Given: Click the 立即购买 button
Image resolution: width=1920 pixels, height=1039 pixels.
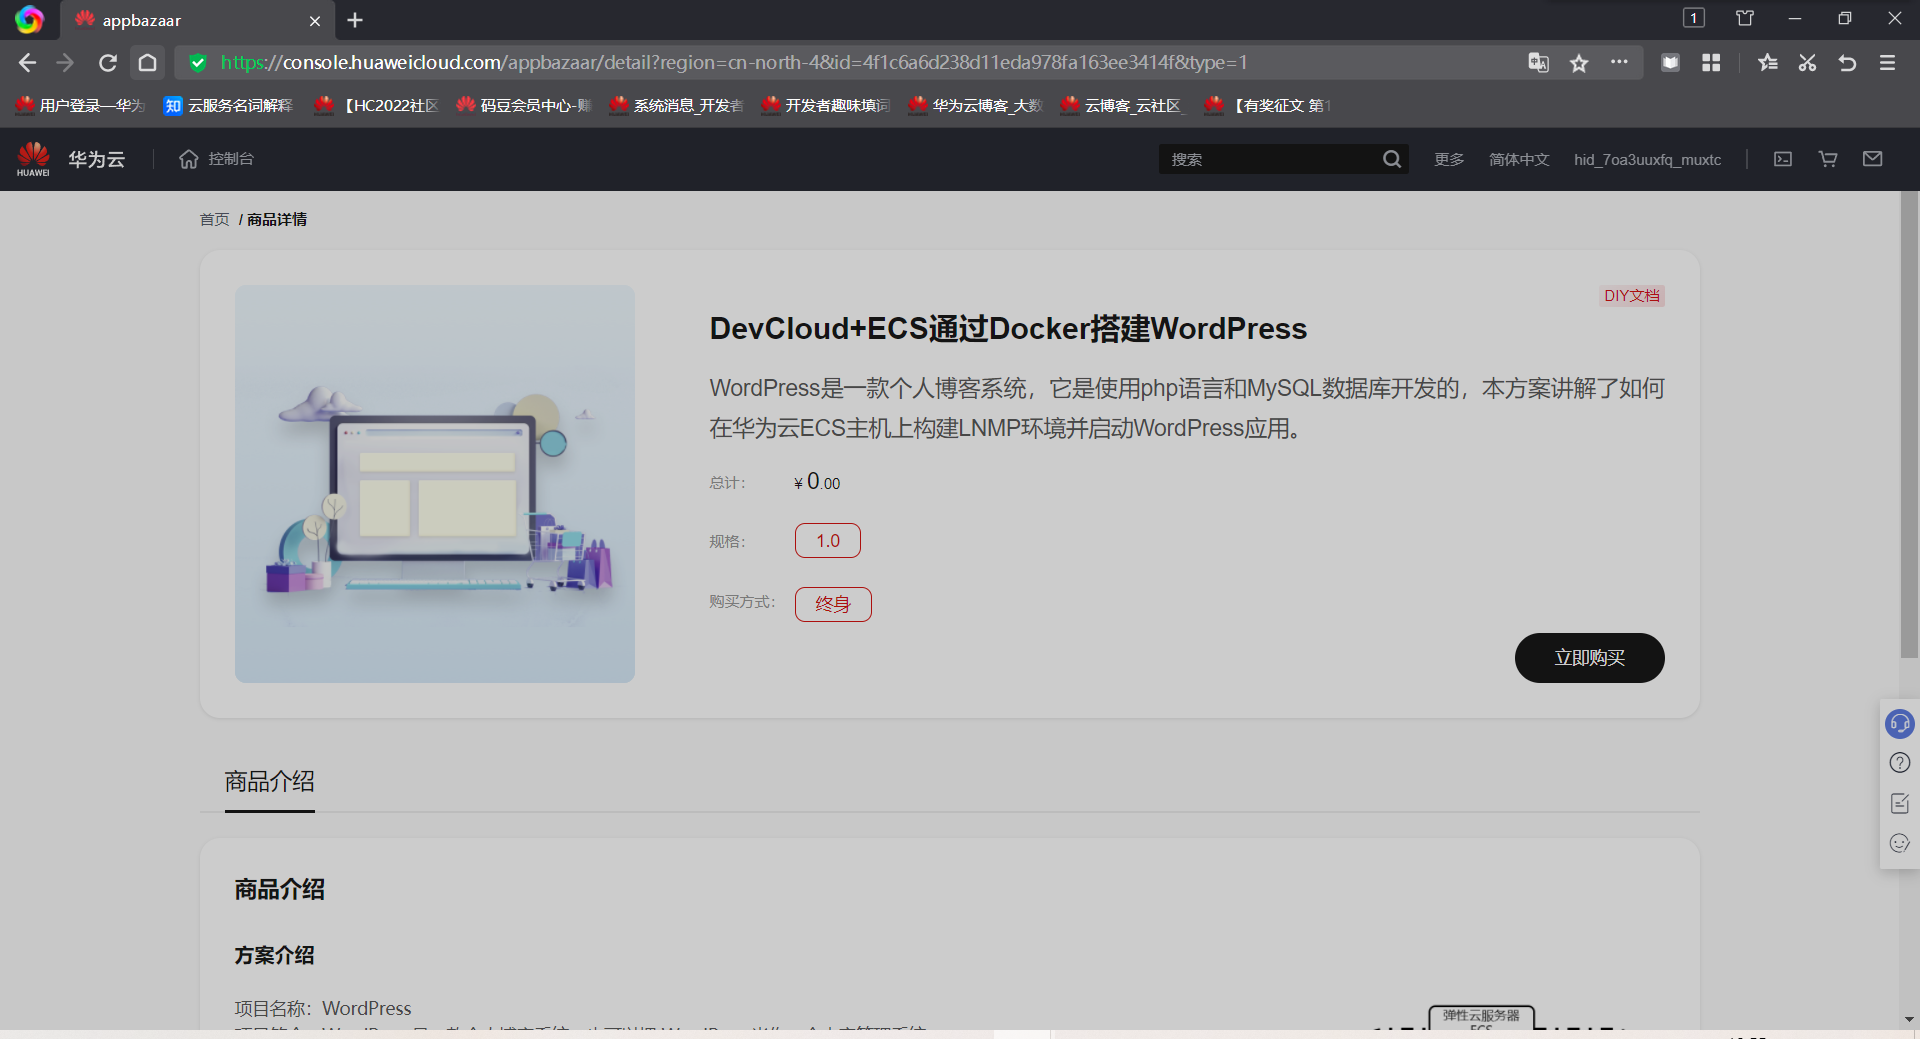Looking at the screenshot, I should click(x=1590, y=658).
